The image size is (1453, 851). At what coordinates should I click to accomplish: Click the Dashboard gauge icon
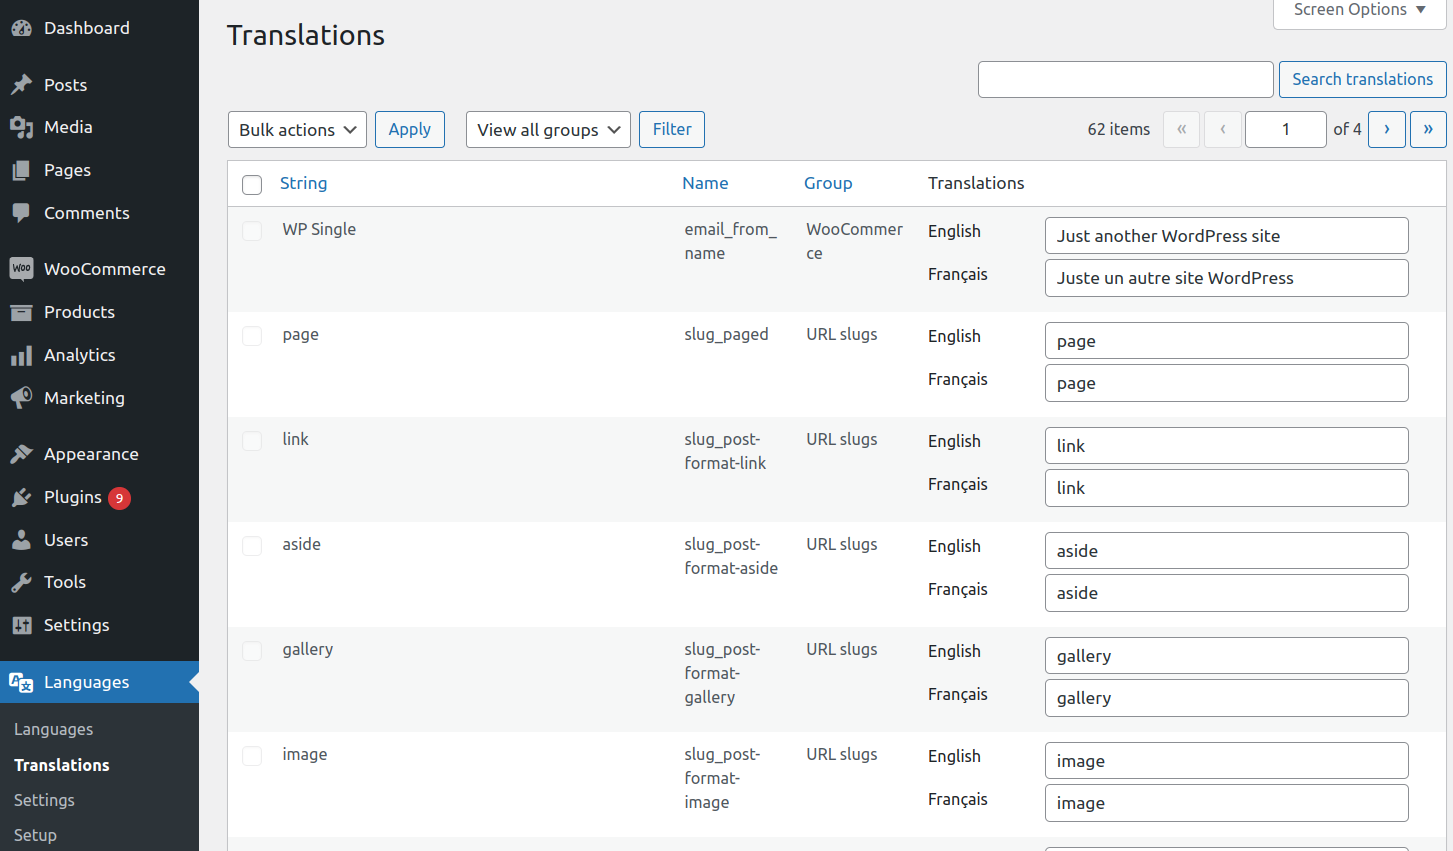click(21, 28)
